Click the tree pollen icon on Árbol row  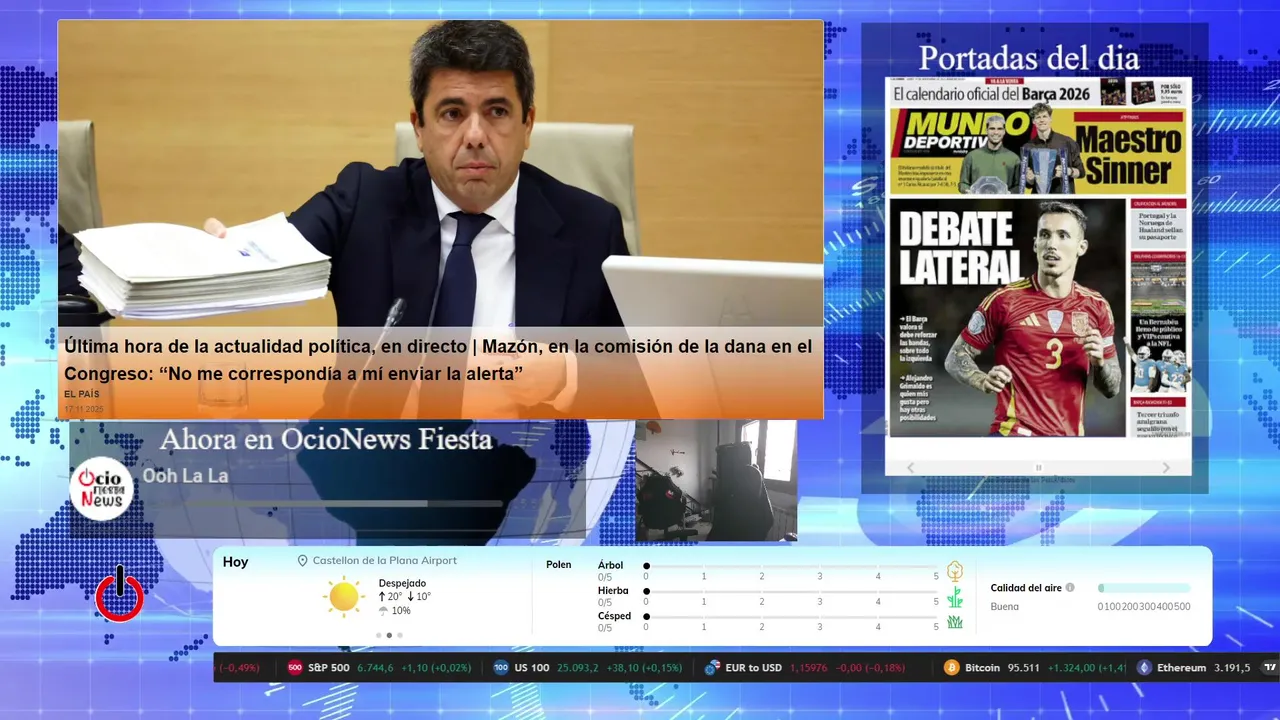click(x=955, y=571)
